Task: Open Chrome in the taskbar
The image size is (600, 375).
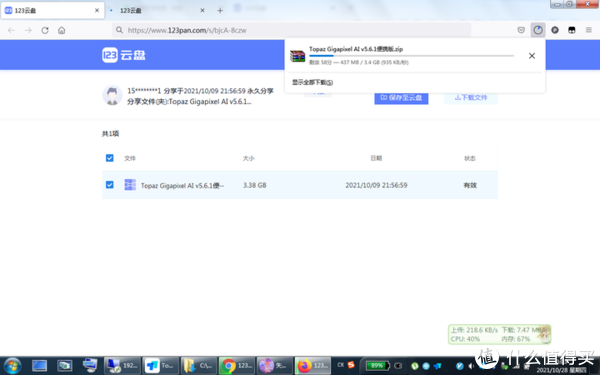Action: pos(236,366)
